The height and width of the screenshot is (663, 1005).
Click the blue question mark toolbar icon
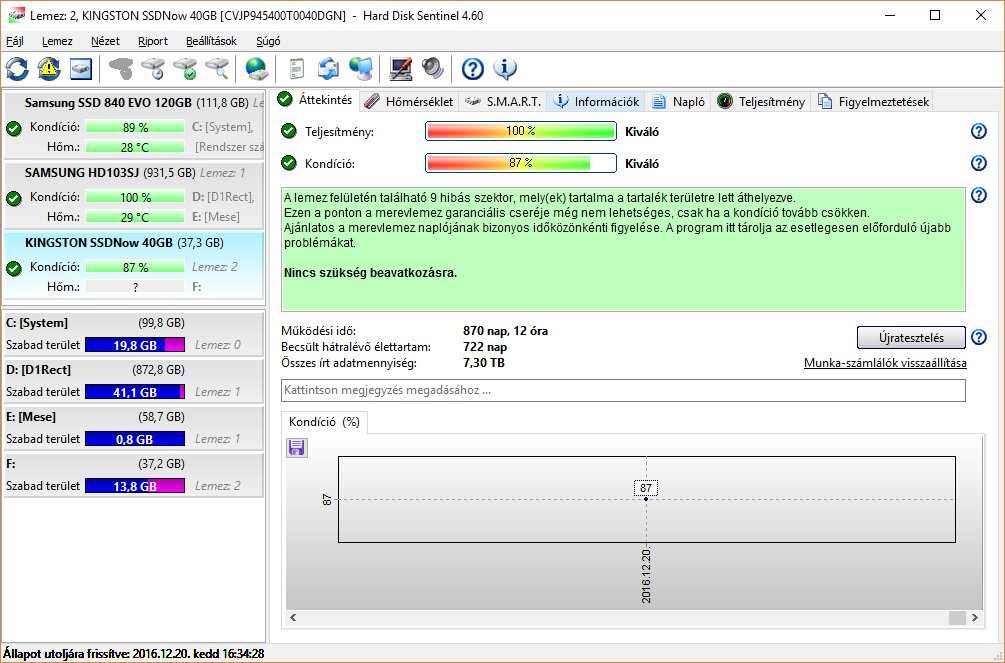(472, 69)
